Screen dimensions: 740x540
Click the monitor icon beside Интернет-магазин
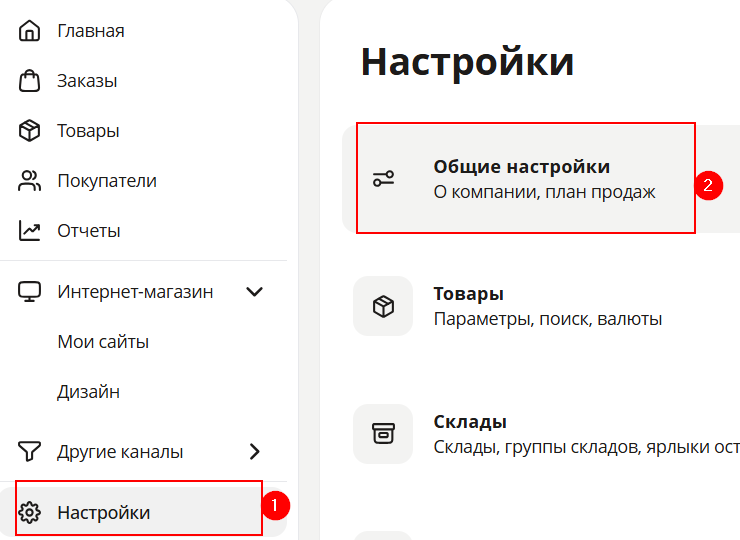click(x=29, y=292)
